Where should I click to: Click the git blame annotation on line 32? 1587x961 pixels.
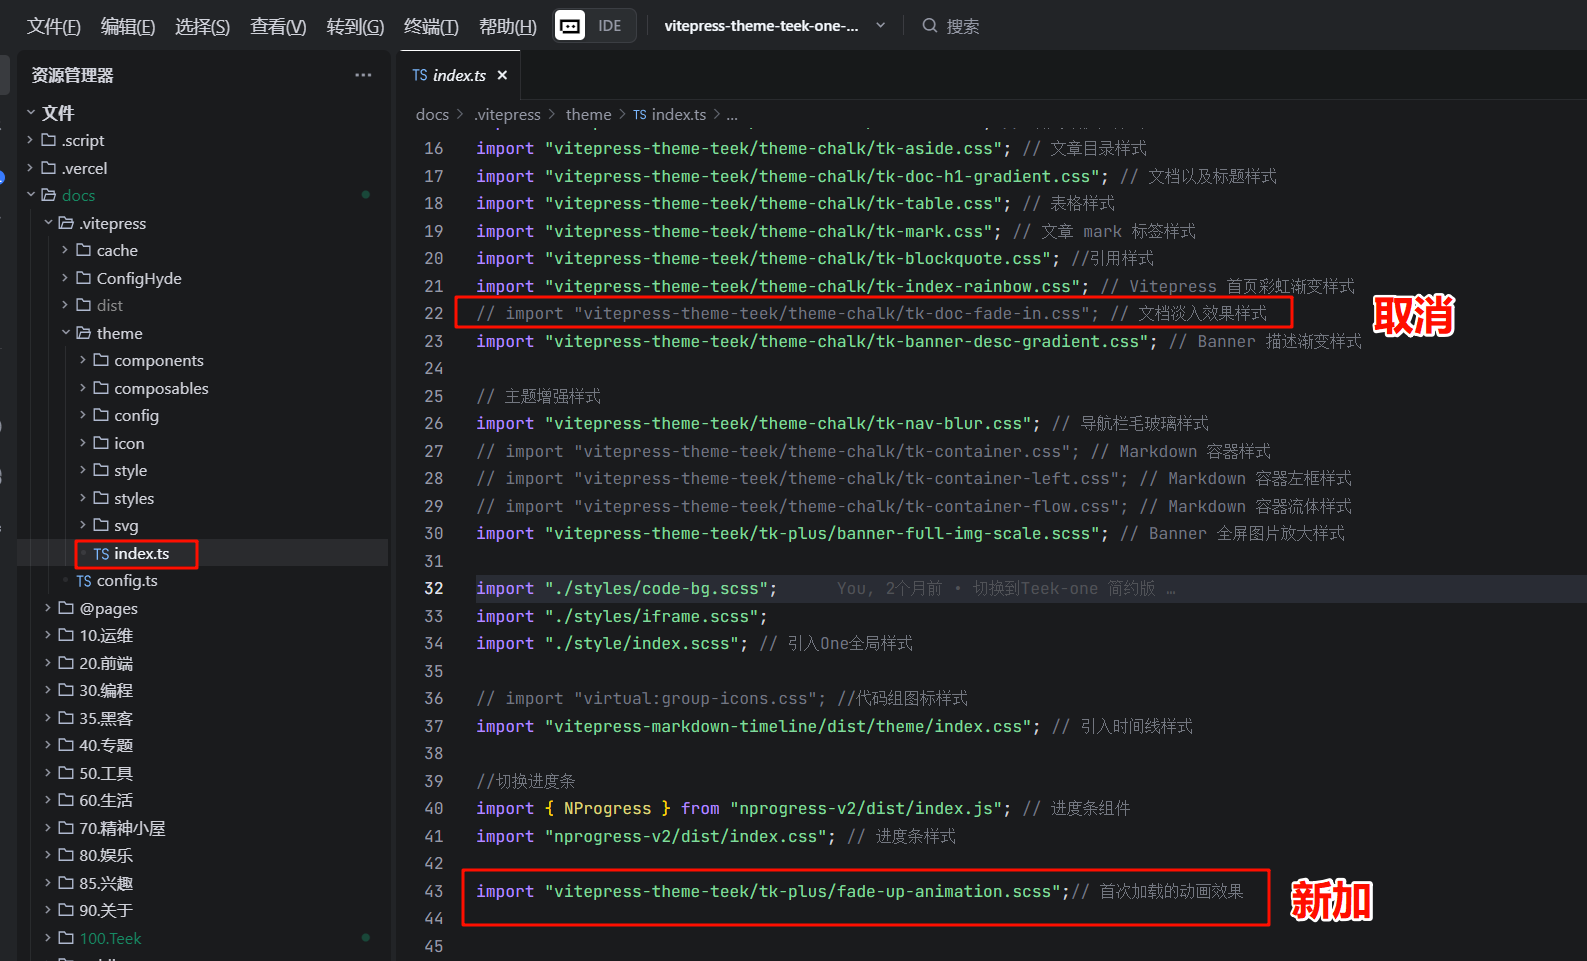pyautogui.click(x=1006, y=589)
